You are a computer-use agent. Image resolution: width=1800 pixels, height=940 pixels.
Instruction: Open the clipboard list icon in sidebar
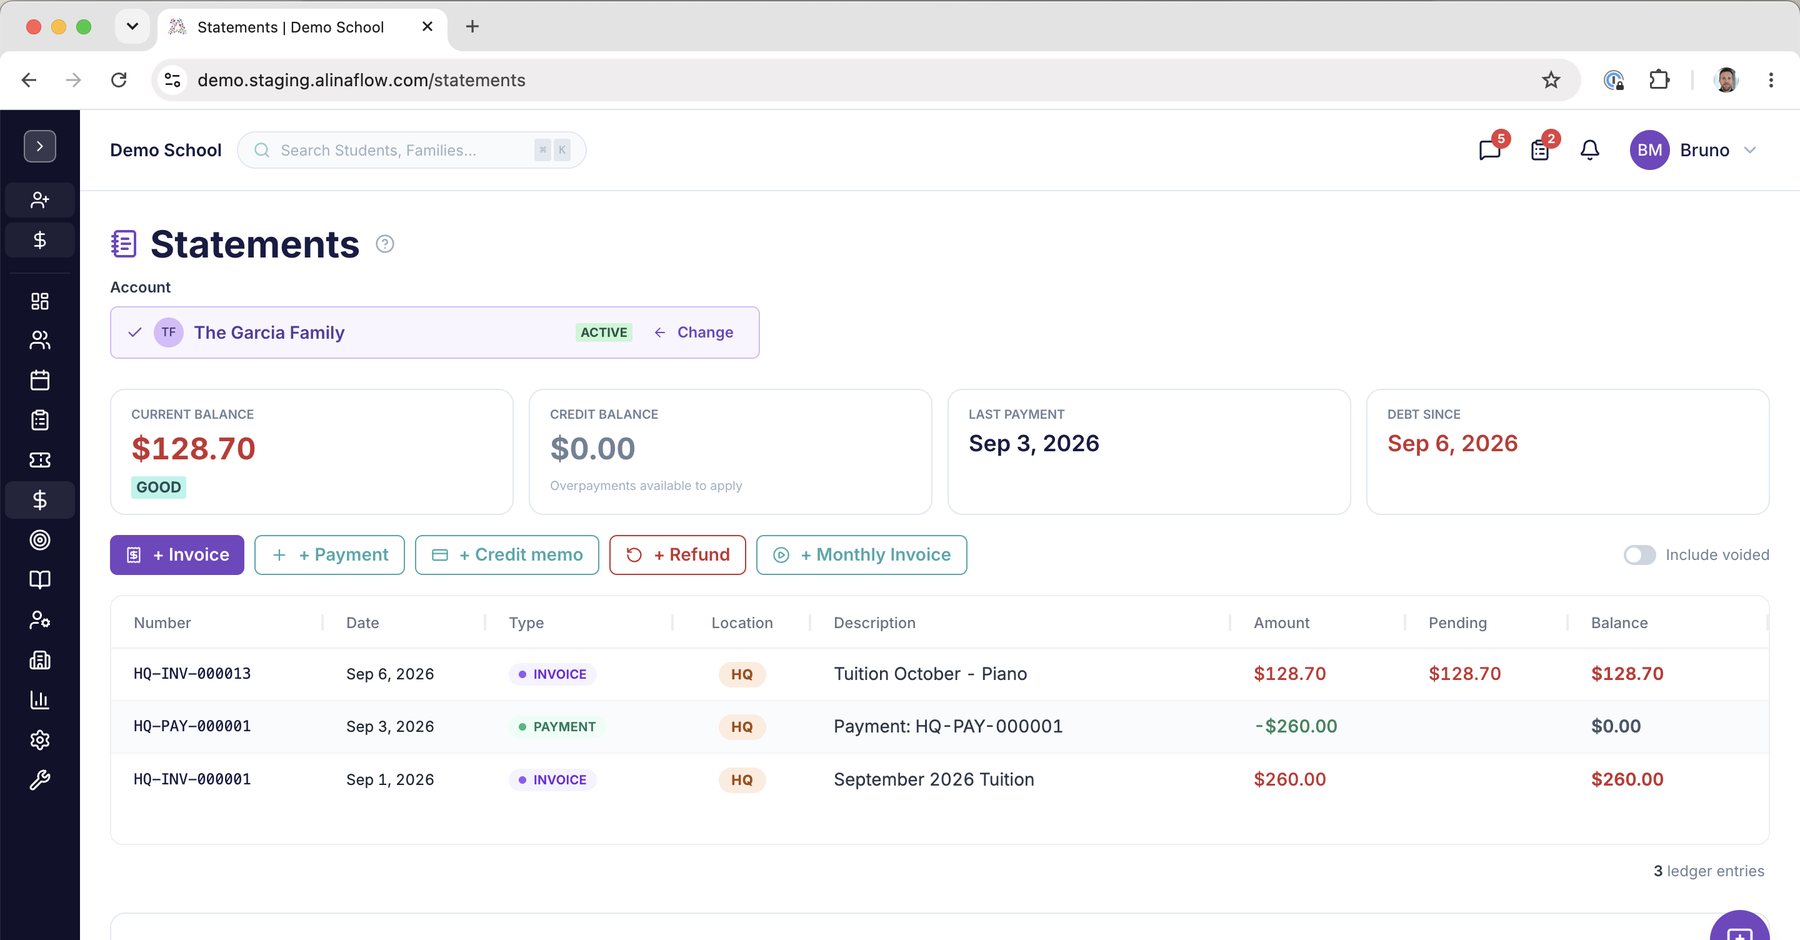40,420
